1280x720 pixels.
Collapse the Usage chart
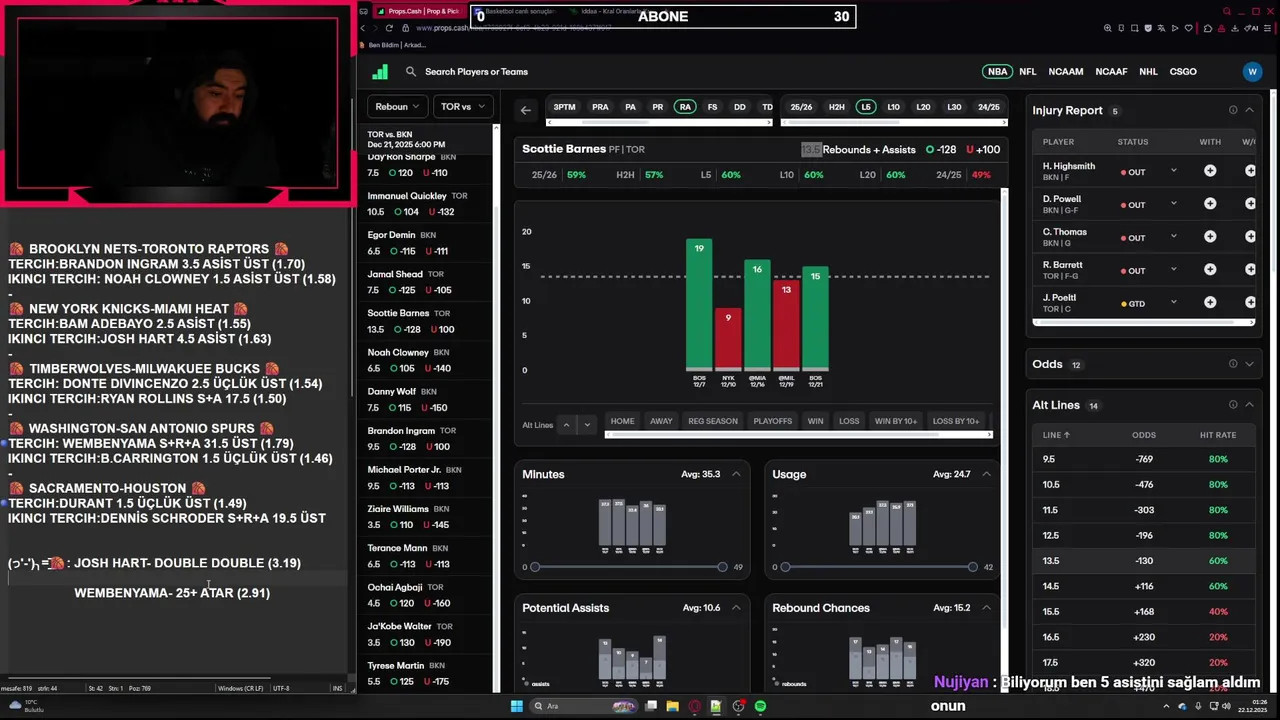point(986,474)
